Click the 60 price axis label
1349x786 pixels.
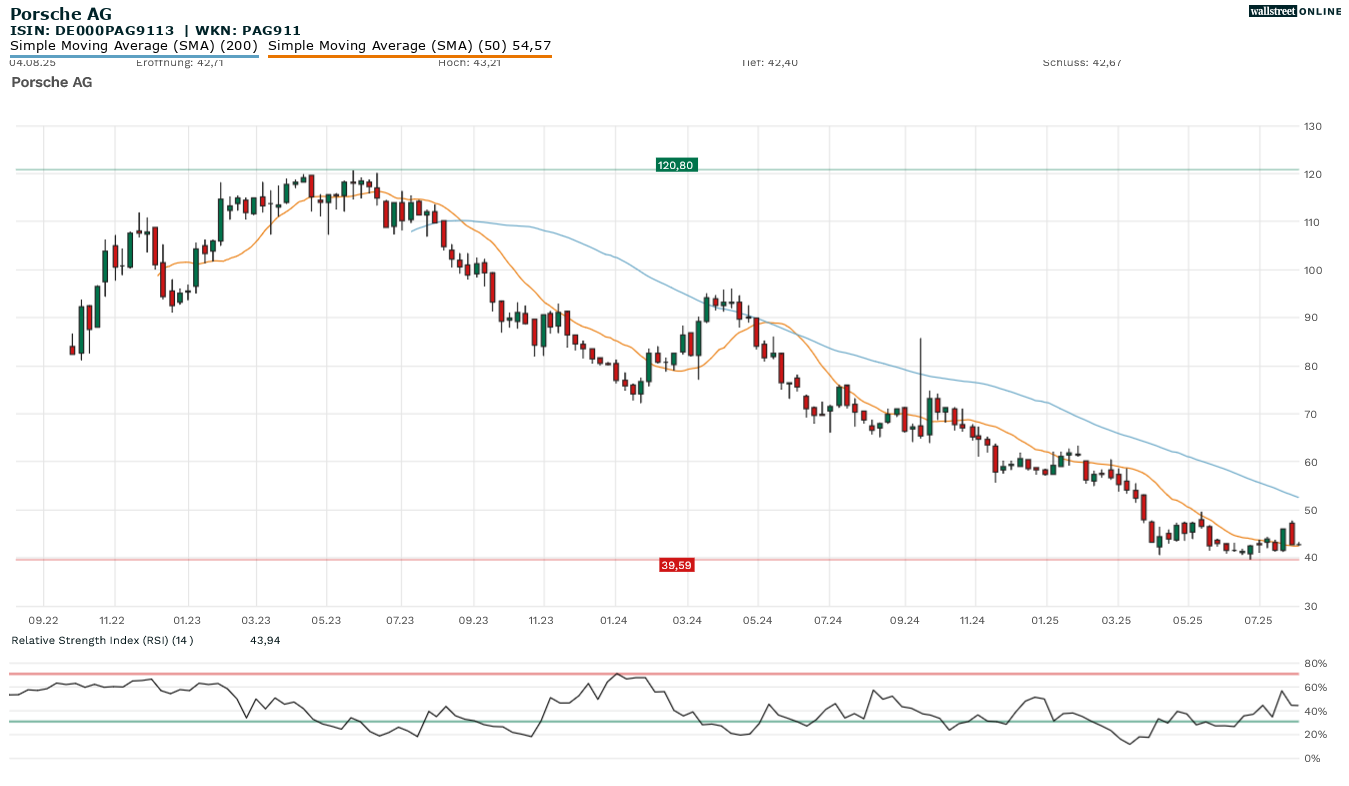coord(1310,462)
